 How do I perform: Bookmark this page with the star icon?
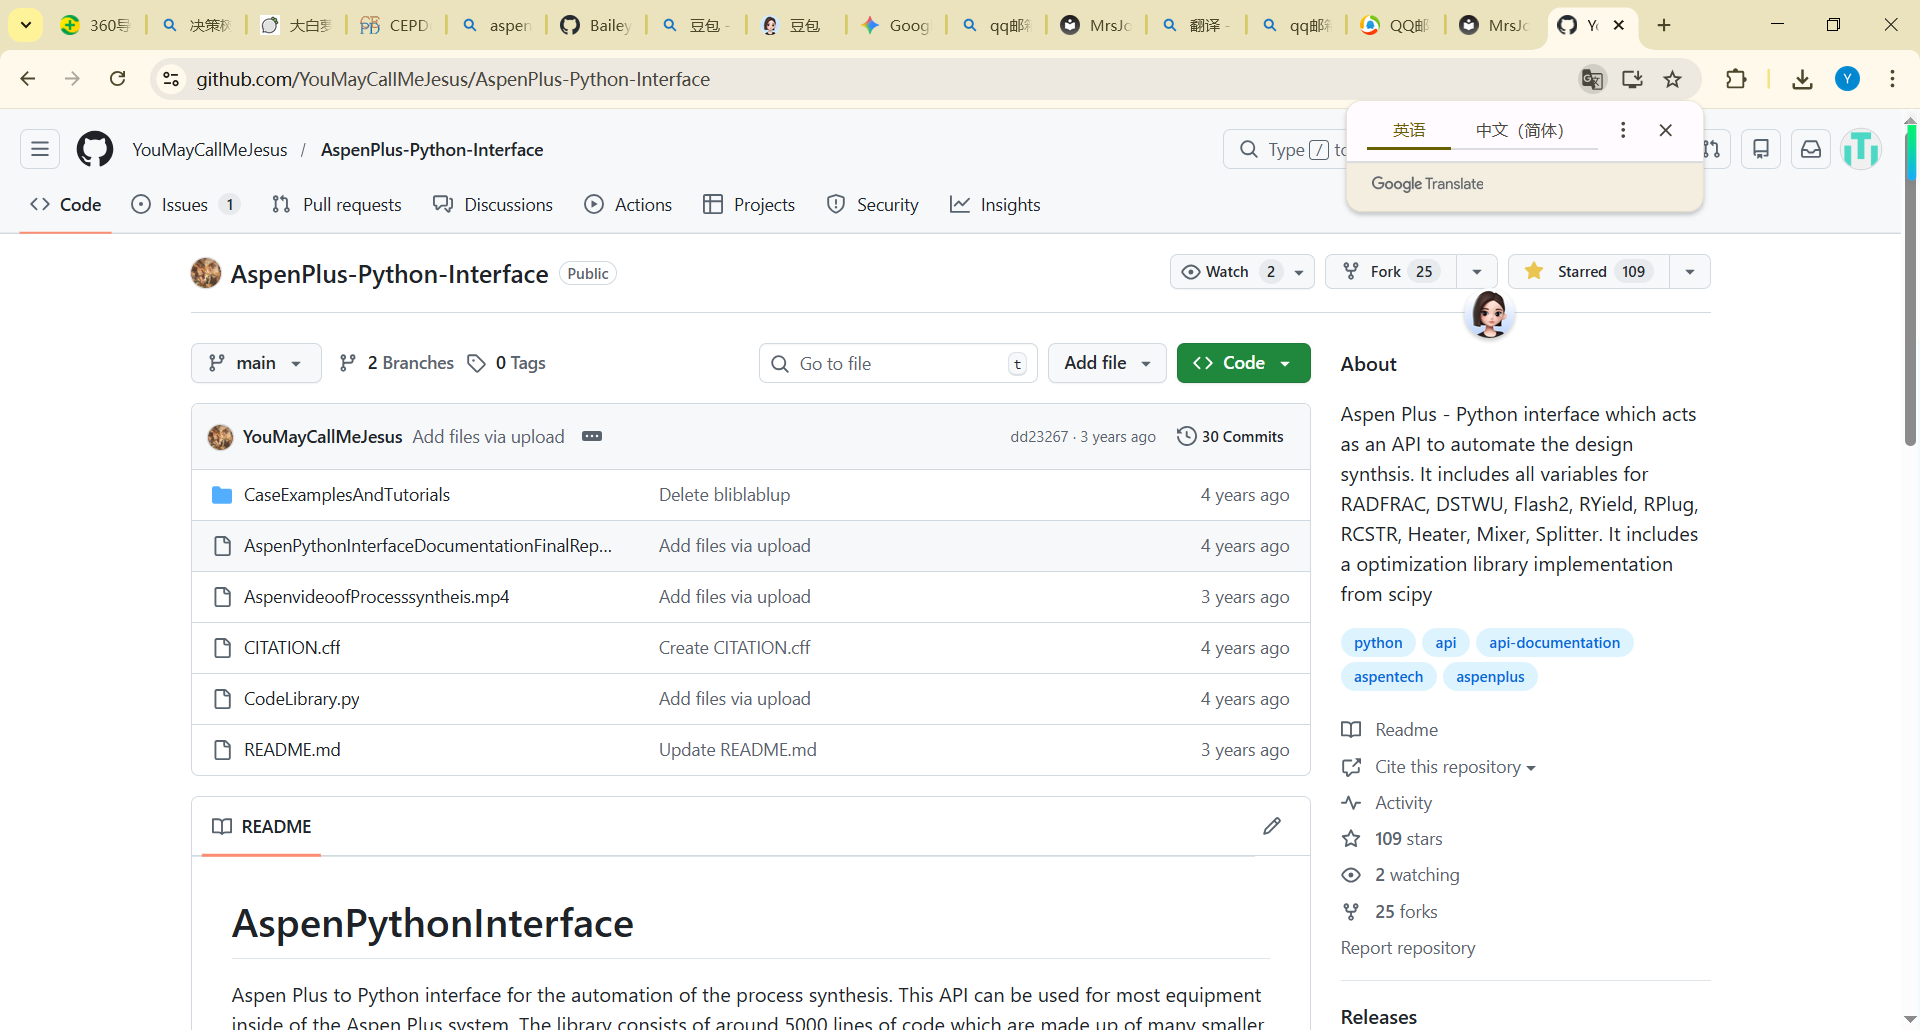[1673, 79]
